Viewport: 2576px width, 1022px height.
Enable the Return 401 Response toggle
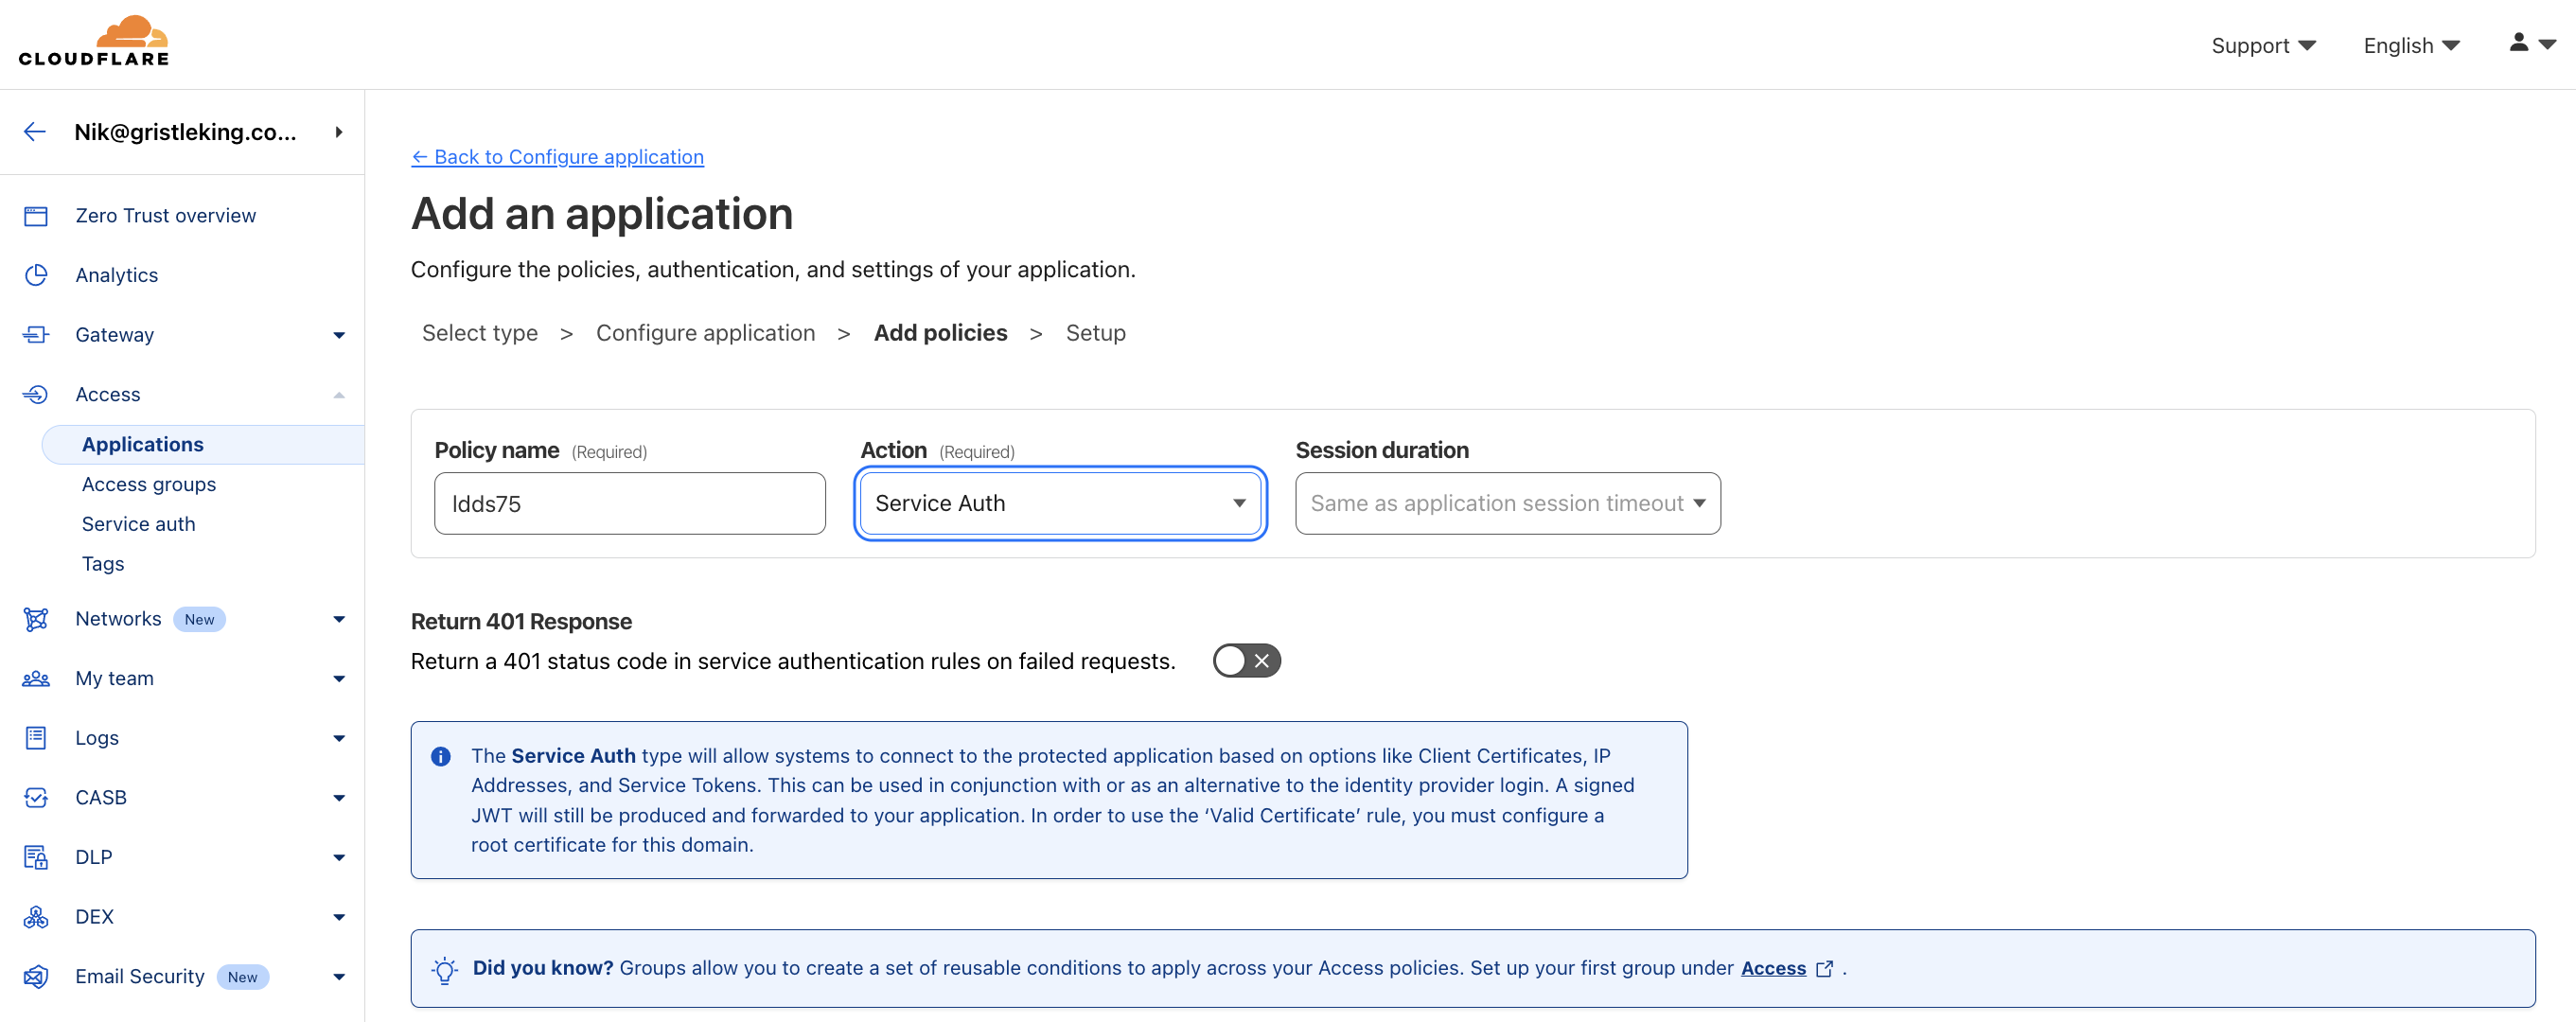click(x=1246, y=661)
